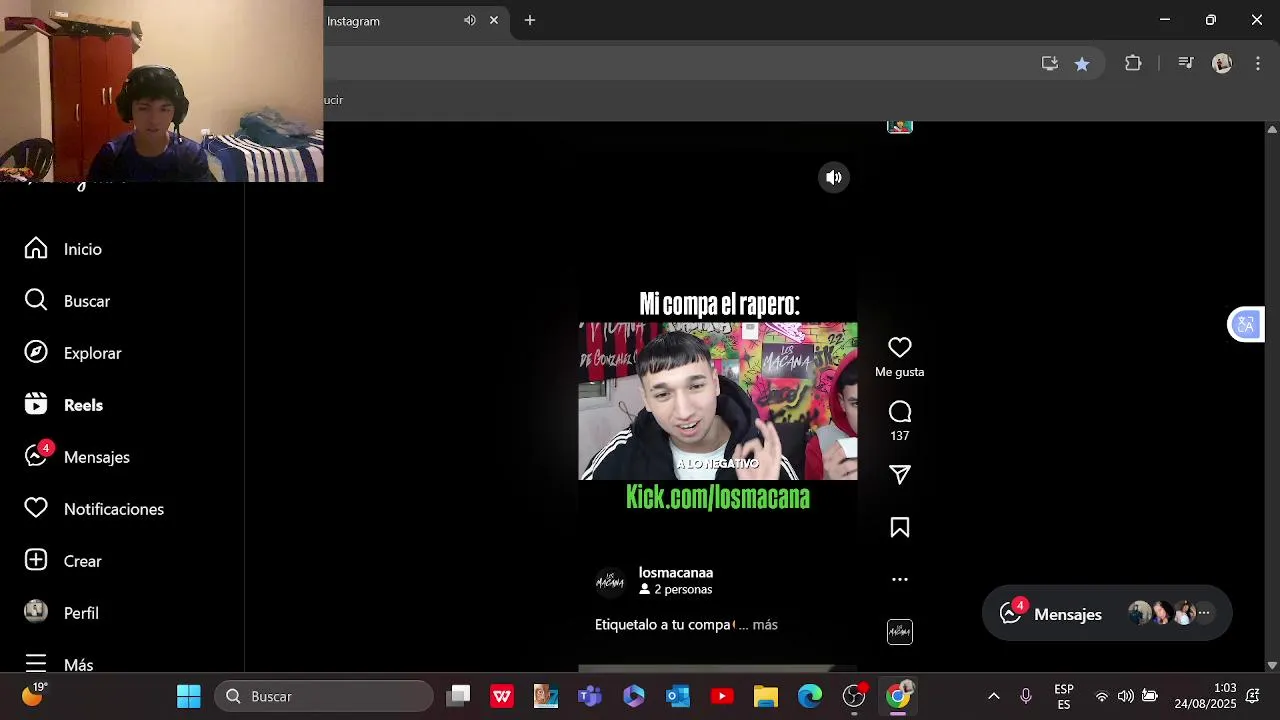The image size is (1280, 720).
Task: Open Outlook from the taskbar
Action: tap(678, 696)
